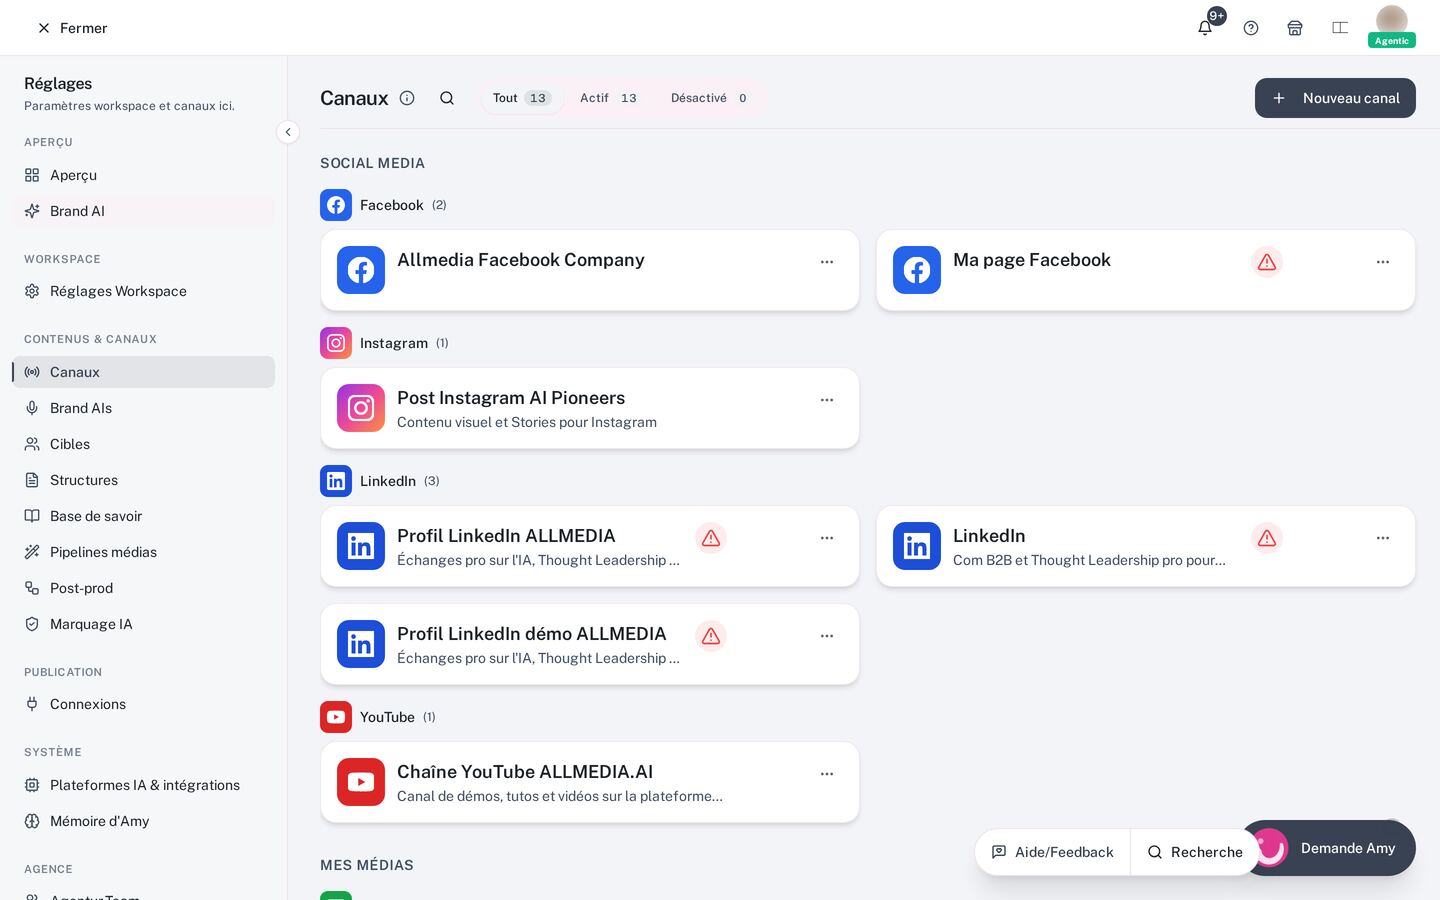
Task: Open the Aide/Feedback button
Action: tap(1053, 852)
